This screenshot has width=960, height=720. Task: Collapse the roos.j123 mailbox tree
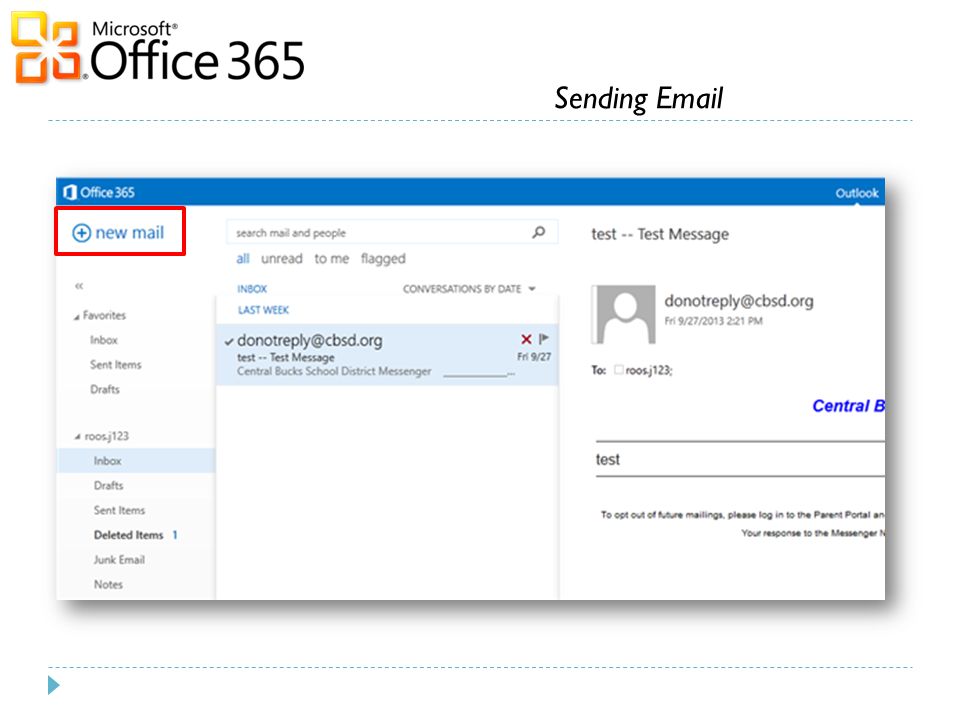[x=77, y=437]
